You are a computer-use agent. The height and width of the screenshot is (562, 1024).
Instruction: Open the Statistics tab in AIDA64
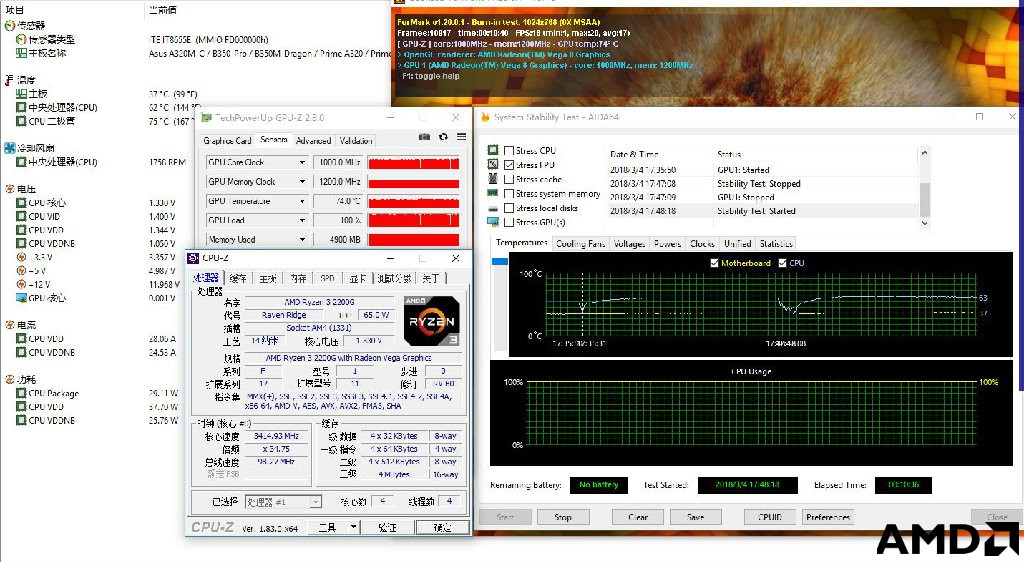[x=776, y=243]
